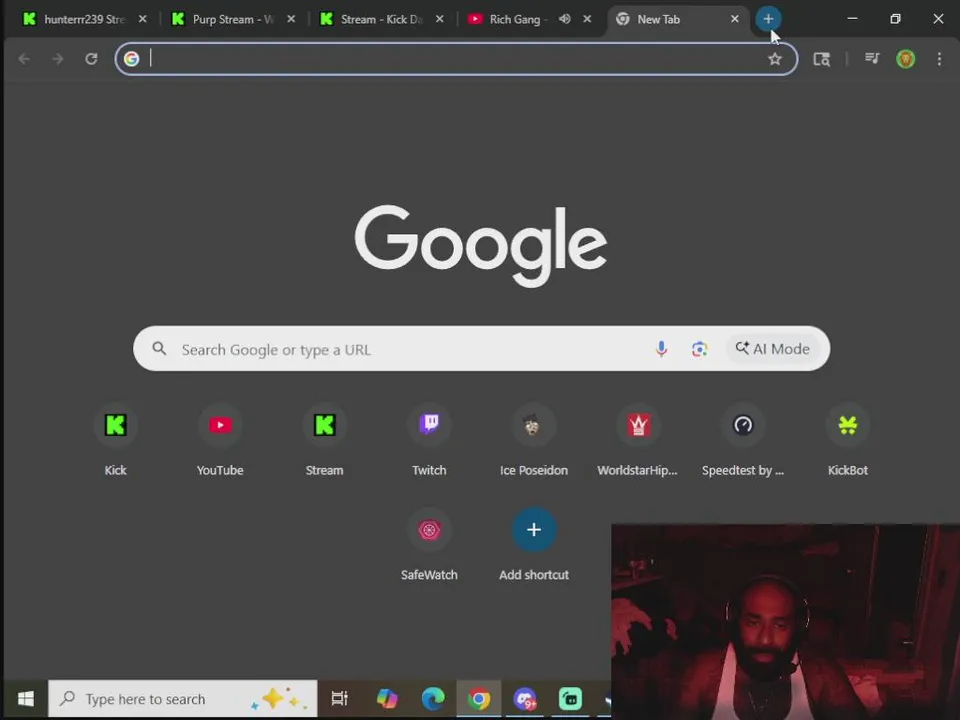This screenshot has width=960, height=720.
Task: Open the green Streamlabs taskbar app
Action: [x=571, y=699]
